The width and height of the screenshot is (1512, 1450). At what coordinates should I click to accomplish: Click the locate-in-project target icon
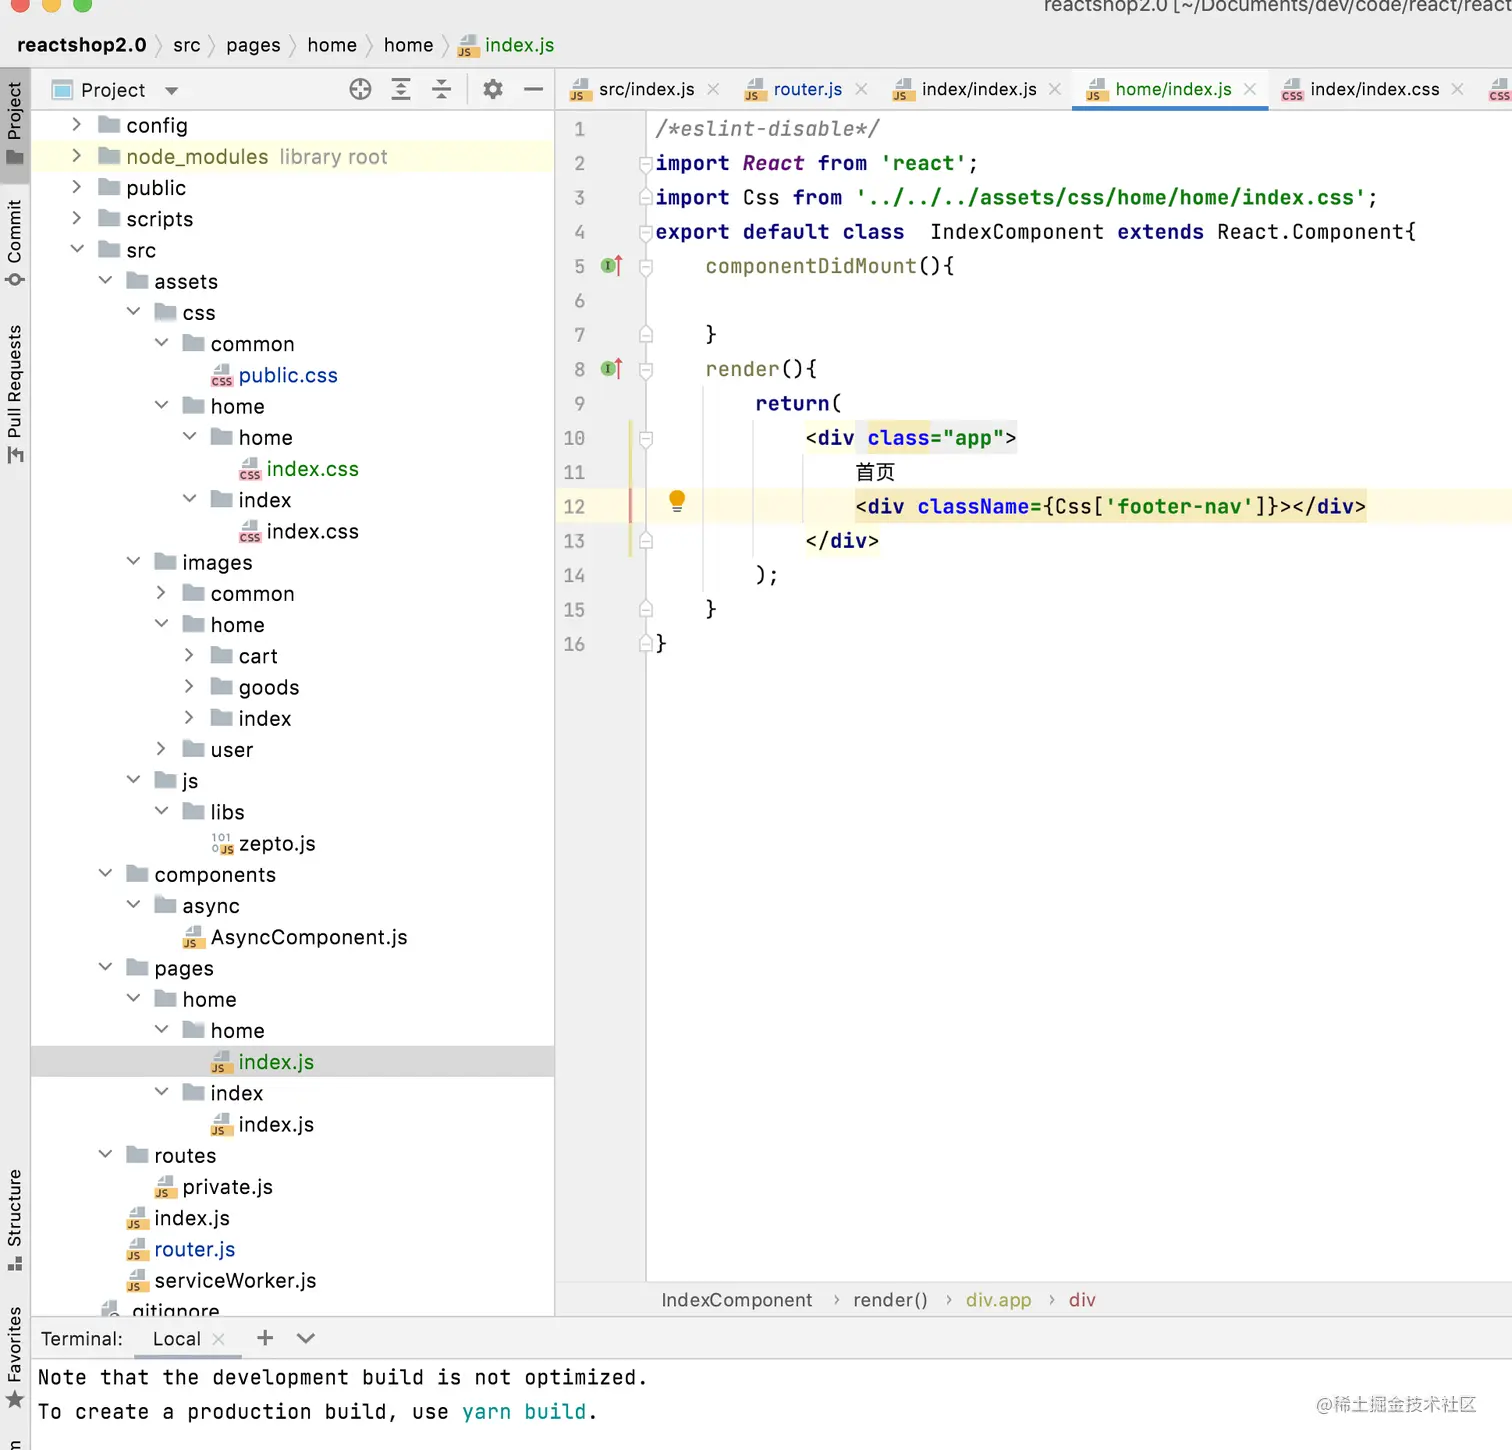click(360, 90)
